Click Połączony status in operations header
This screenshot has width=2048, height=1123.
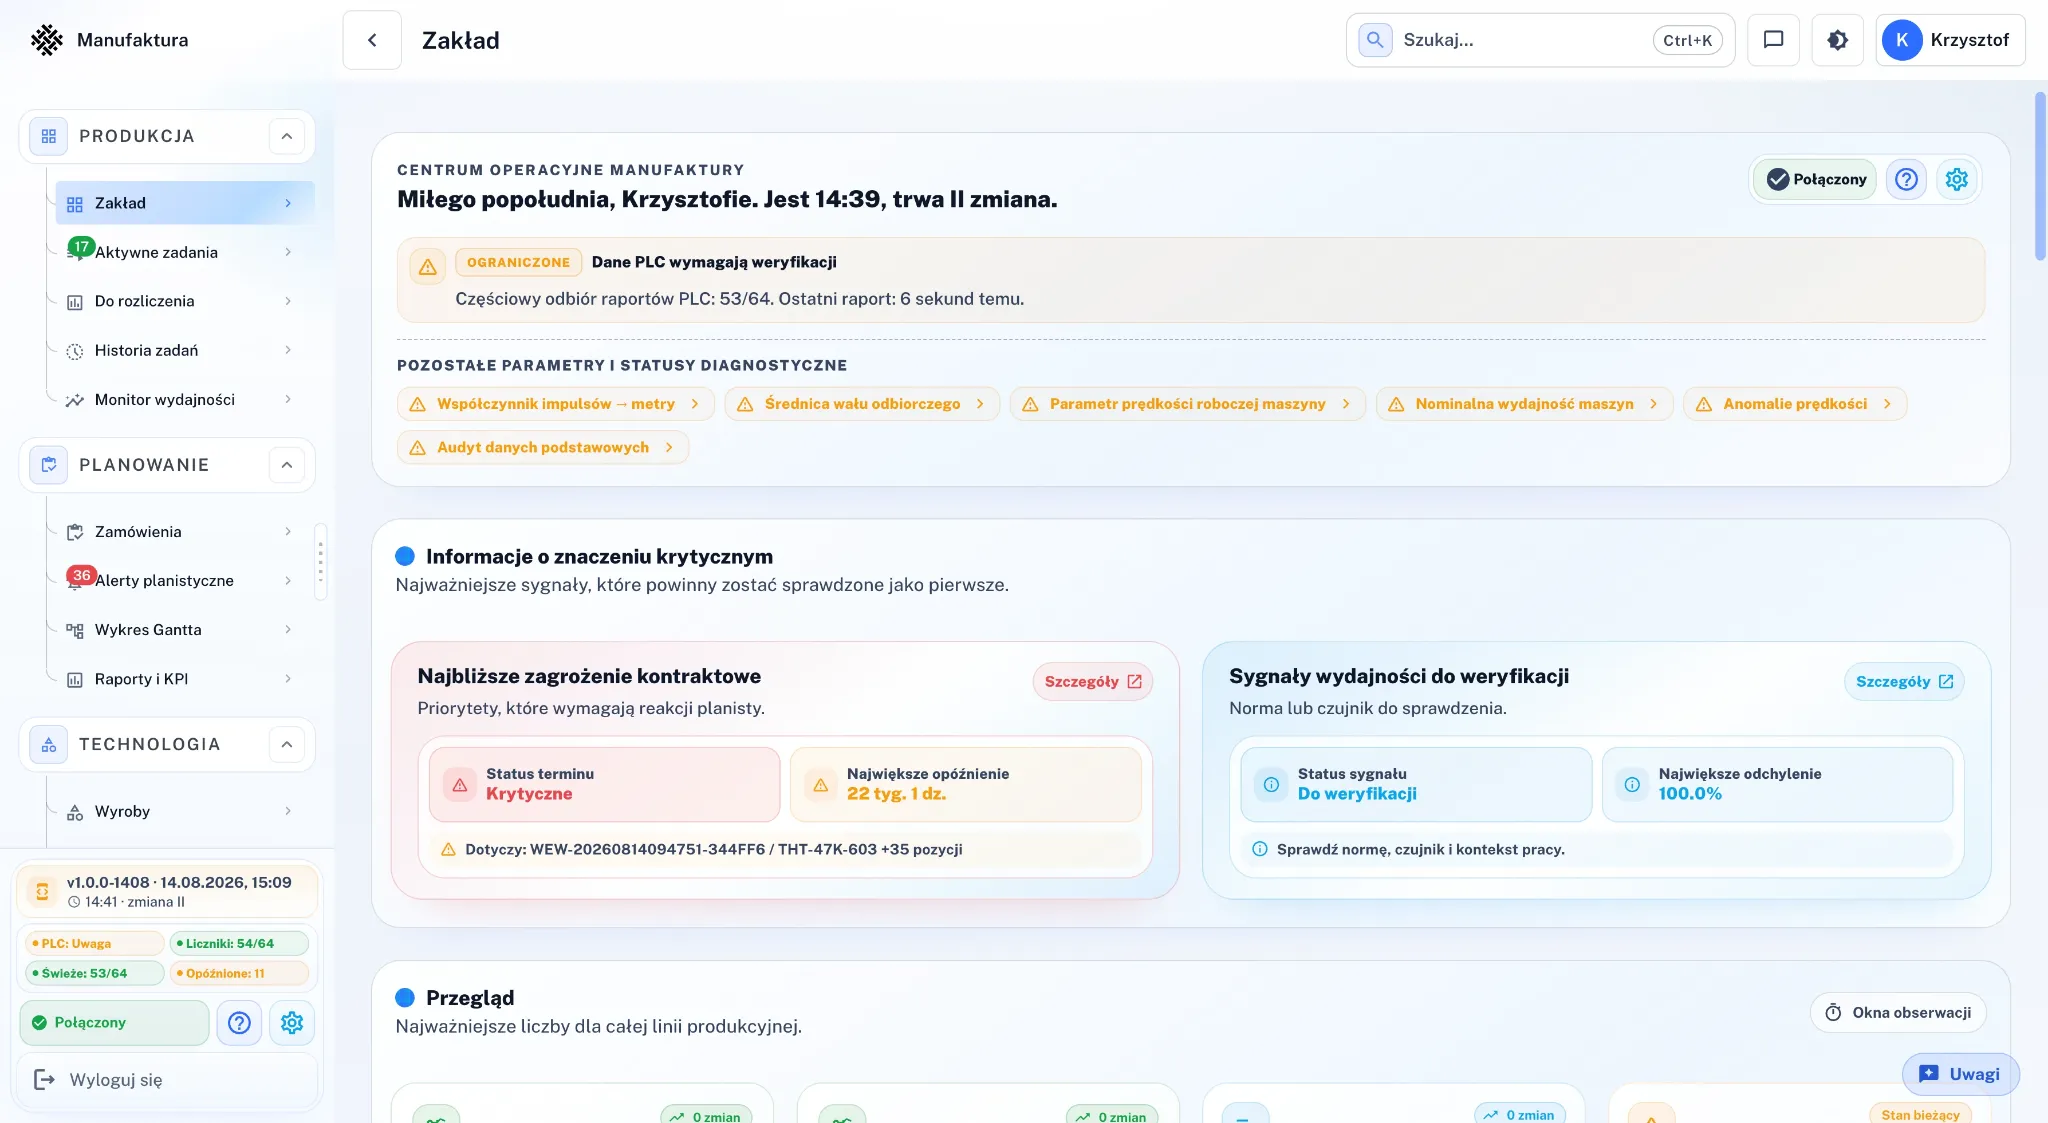(x=1815, y=179)
